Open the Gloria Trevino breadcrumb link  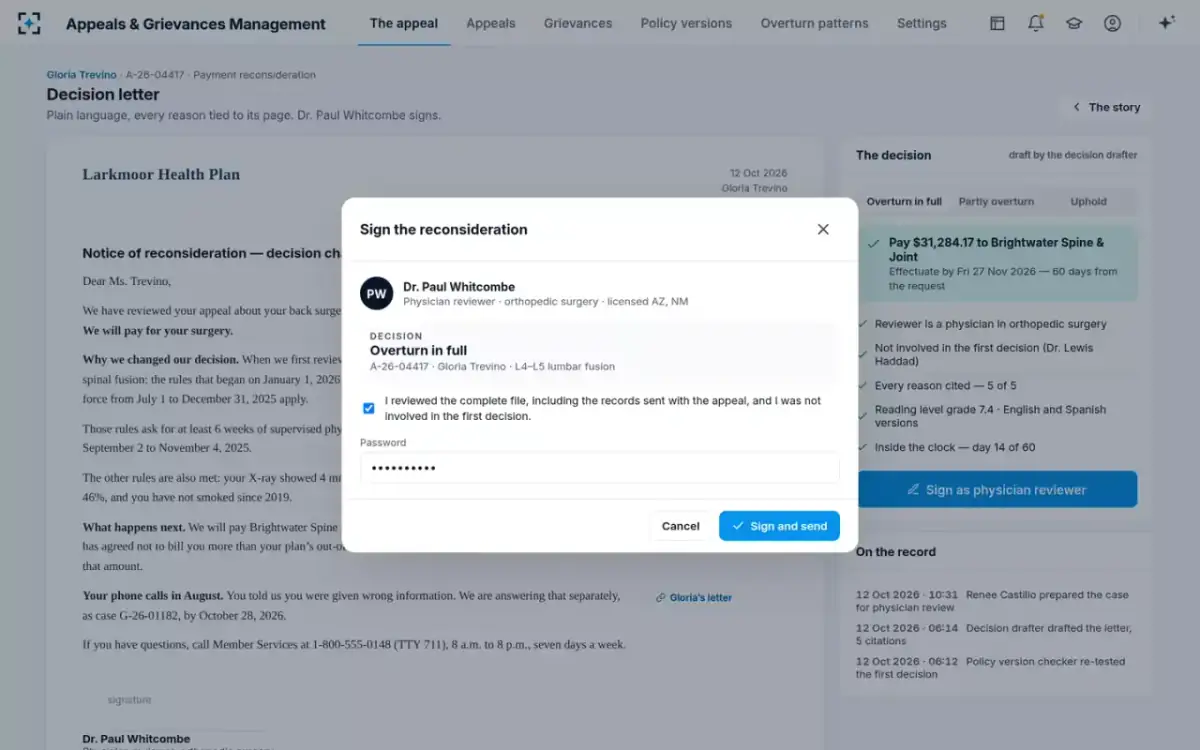[82, 75]
